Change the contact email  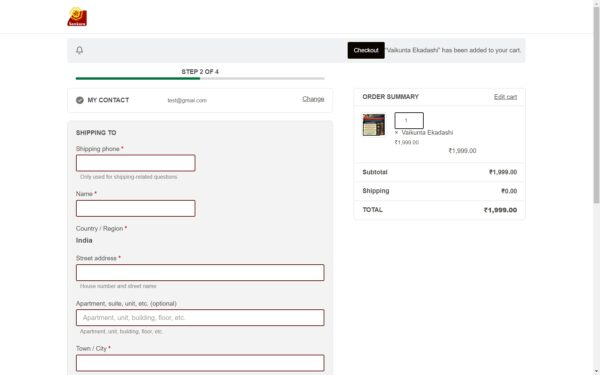313,99
